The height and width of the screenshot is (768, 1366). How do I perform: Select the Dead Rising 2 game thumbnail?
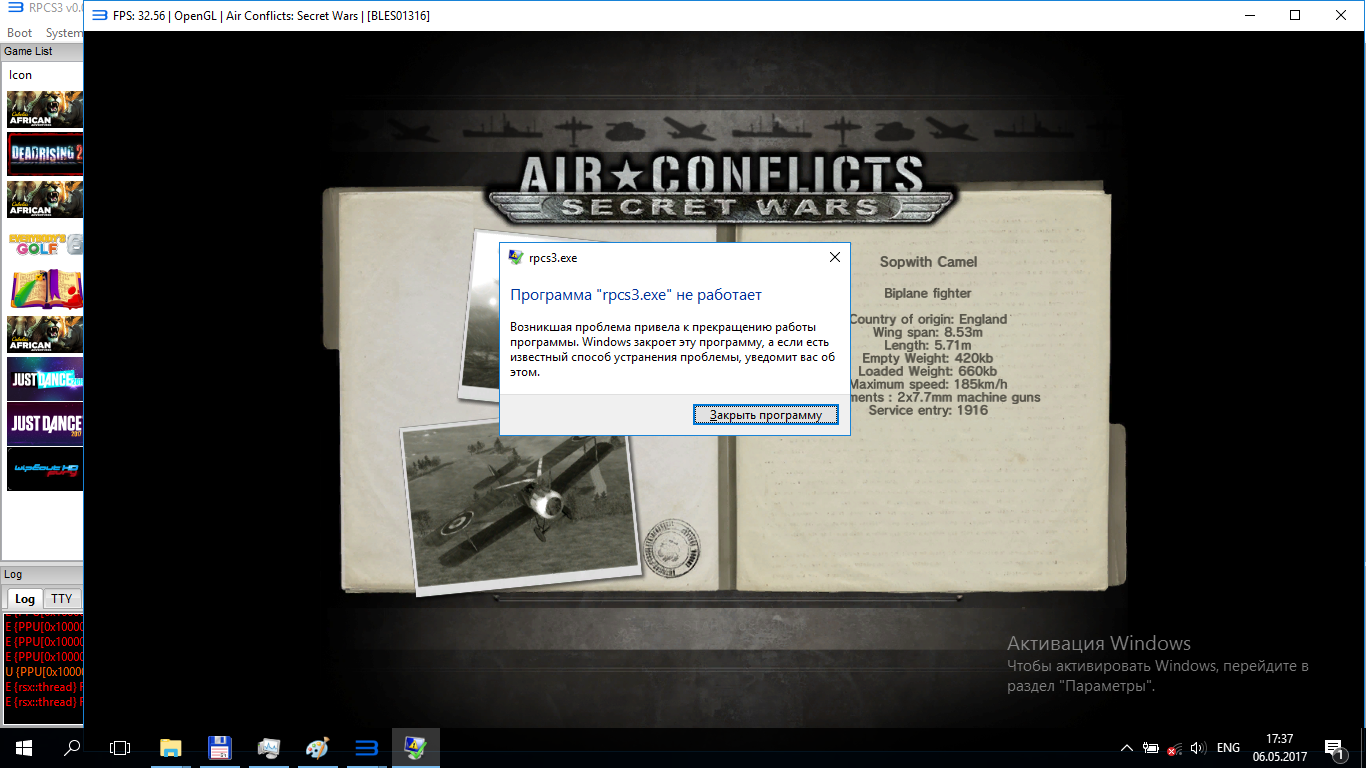point(45,153)
